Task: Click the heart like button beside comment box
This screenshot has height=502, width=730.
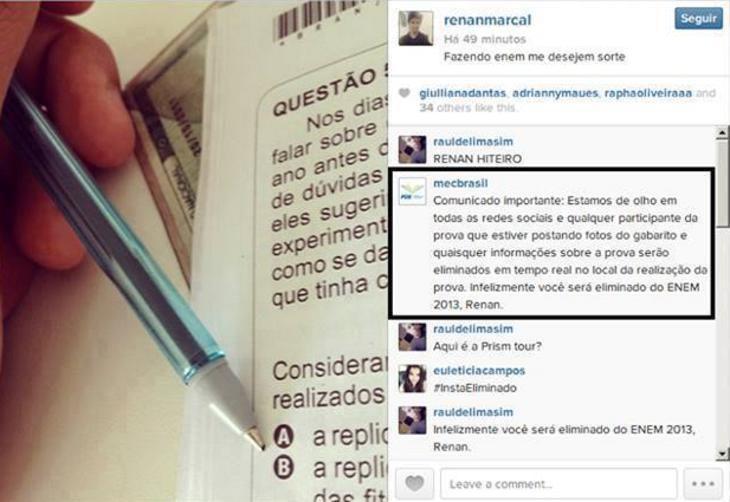Action: [414, 483]
